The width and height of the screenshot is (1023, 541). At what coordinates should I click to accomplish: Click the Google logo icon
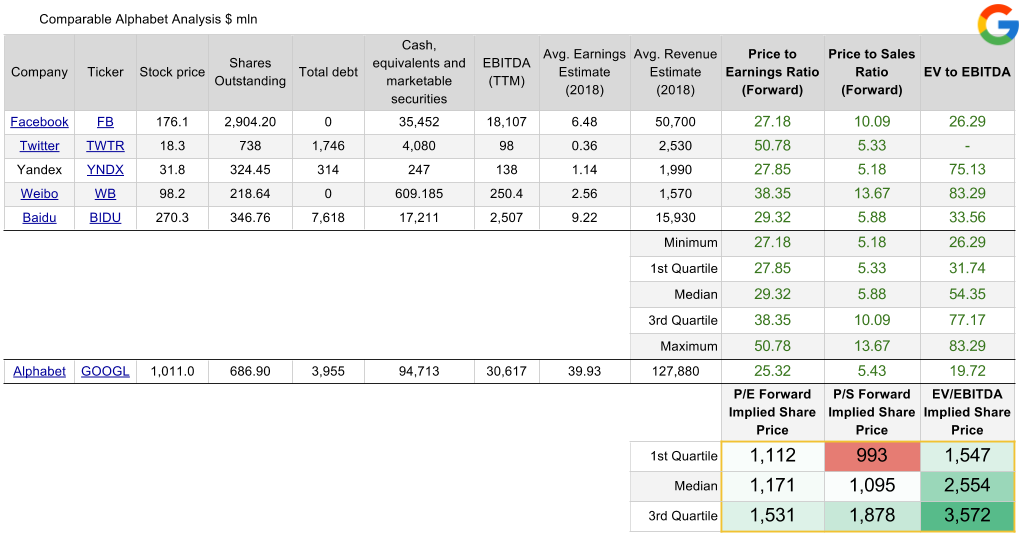click(997, 24)
